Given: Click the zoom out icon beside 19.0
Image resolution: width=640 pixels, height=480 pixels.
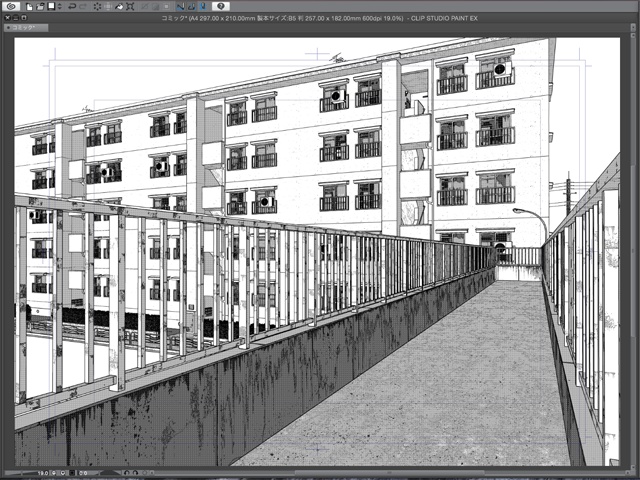Looking at the screenshot, I should 54,473.
